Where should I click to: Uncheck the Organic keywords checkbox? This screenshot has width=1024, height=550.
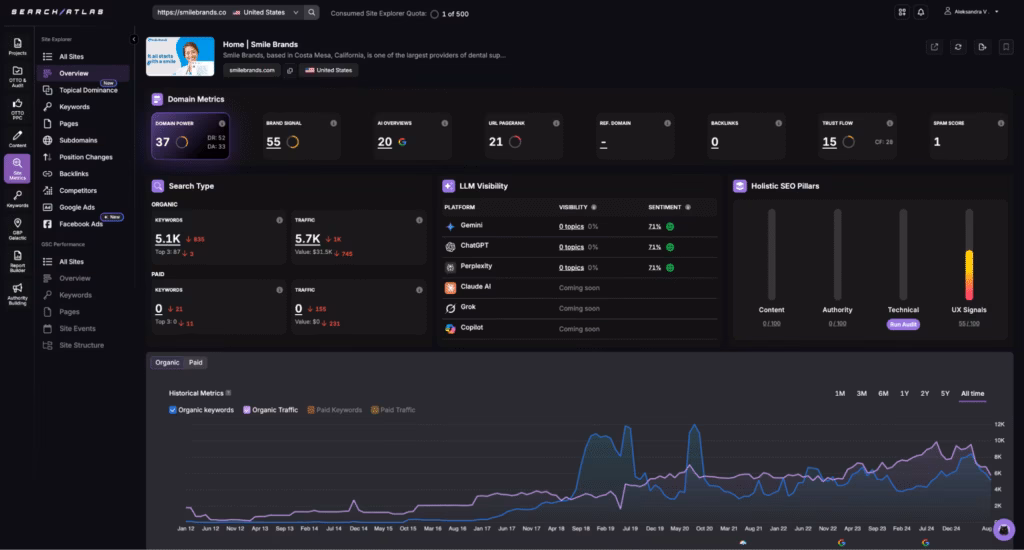point(173,410)
